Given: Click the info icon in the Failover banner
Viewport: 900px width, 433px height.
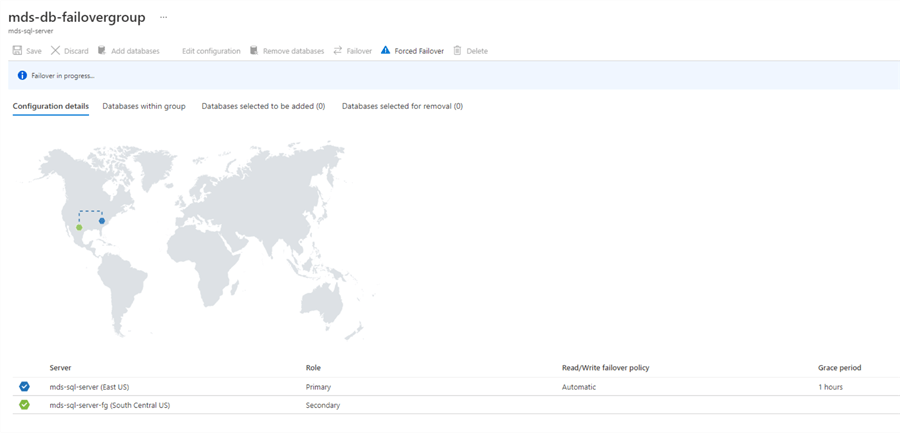Looking at the screenshot, I should pyautogui.click(x=22, y=75).
